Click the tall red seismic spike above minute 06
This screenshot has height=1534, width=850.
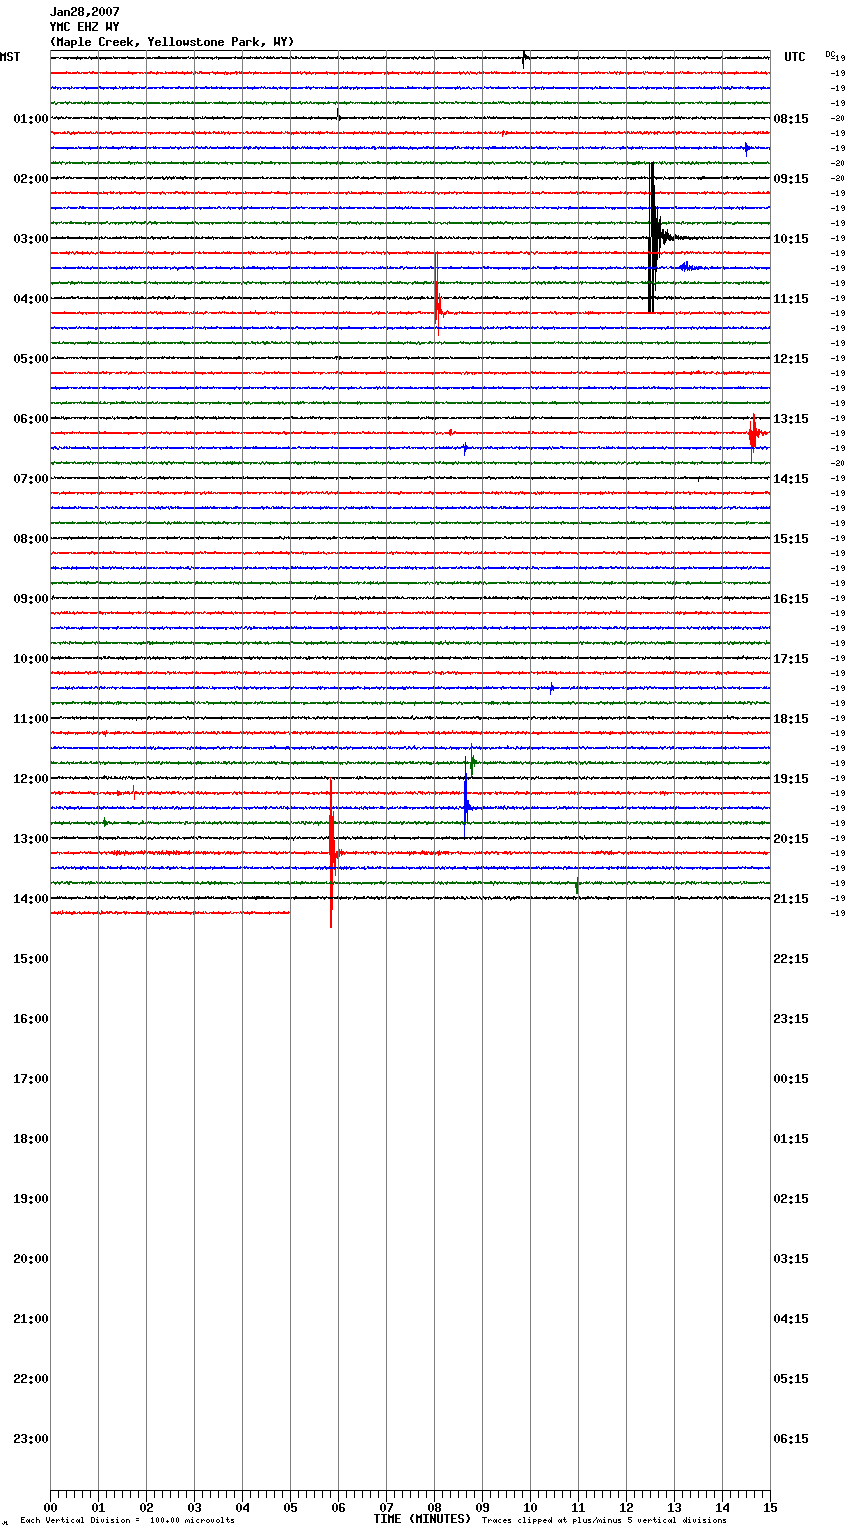pyautogui.click(x=331, y=853)
